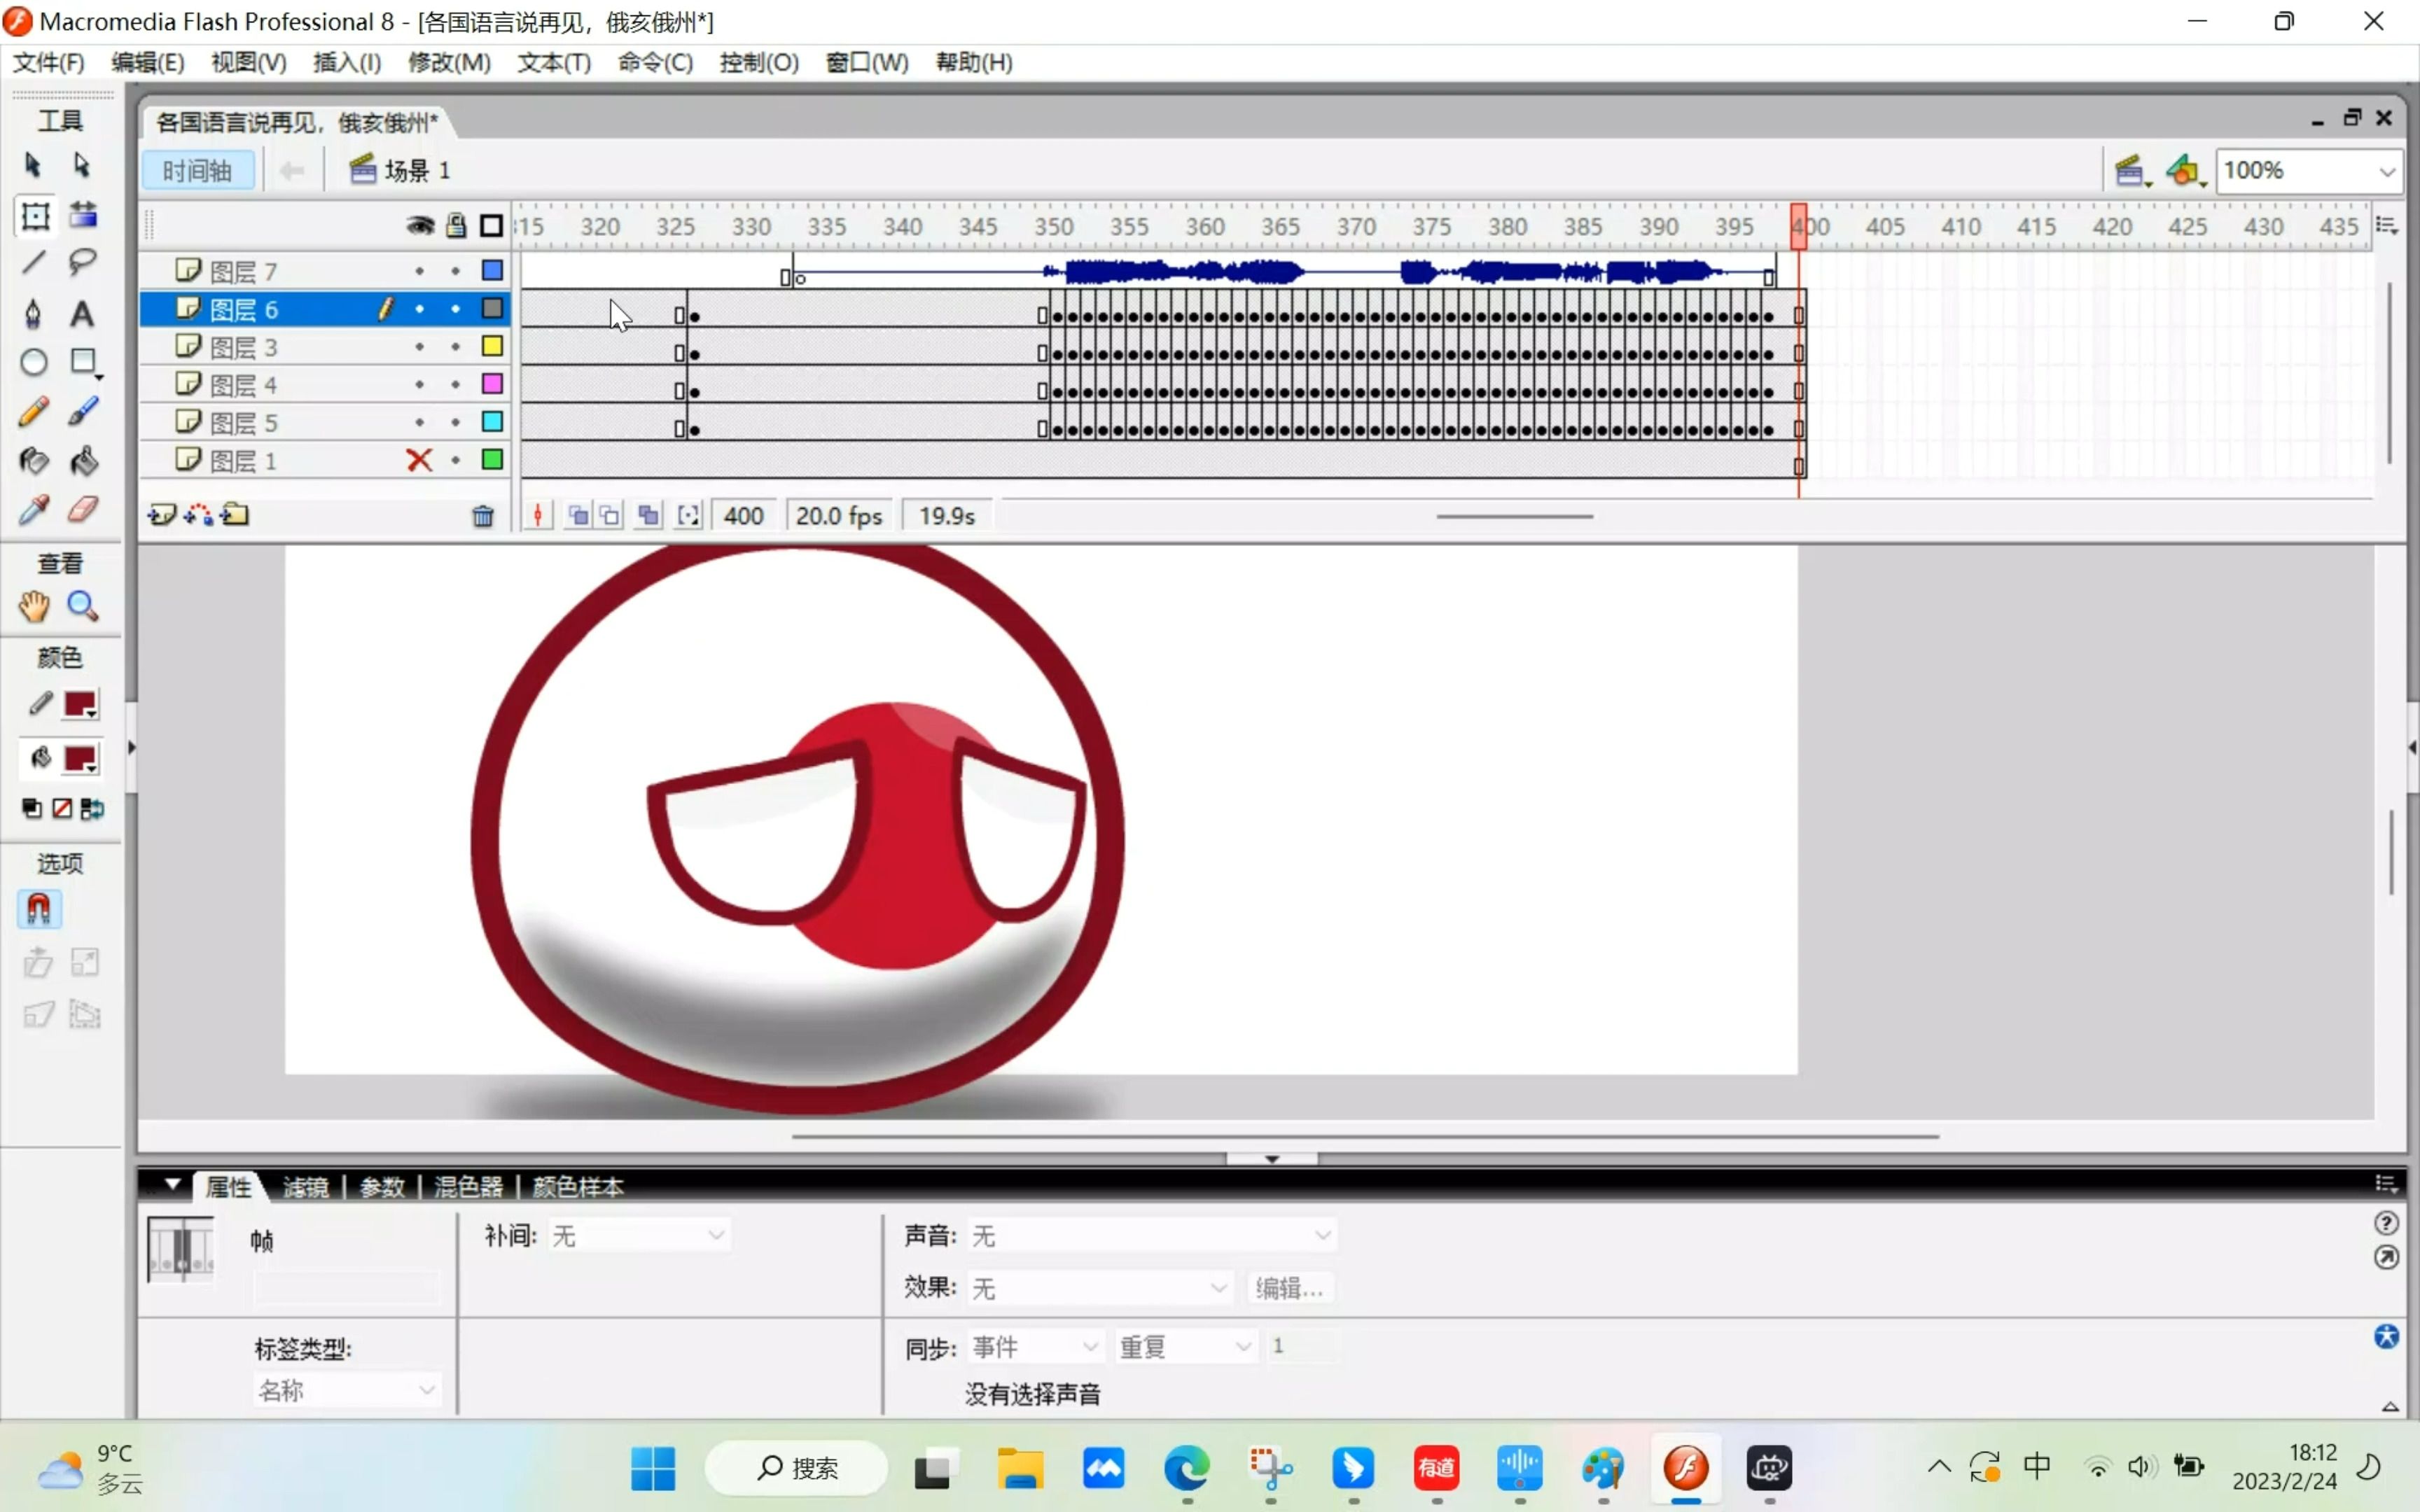The image size is (2420, 1512).
Task: Toggle lock all layers padlock icon
Action: 456,226
